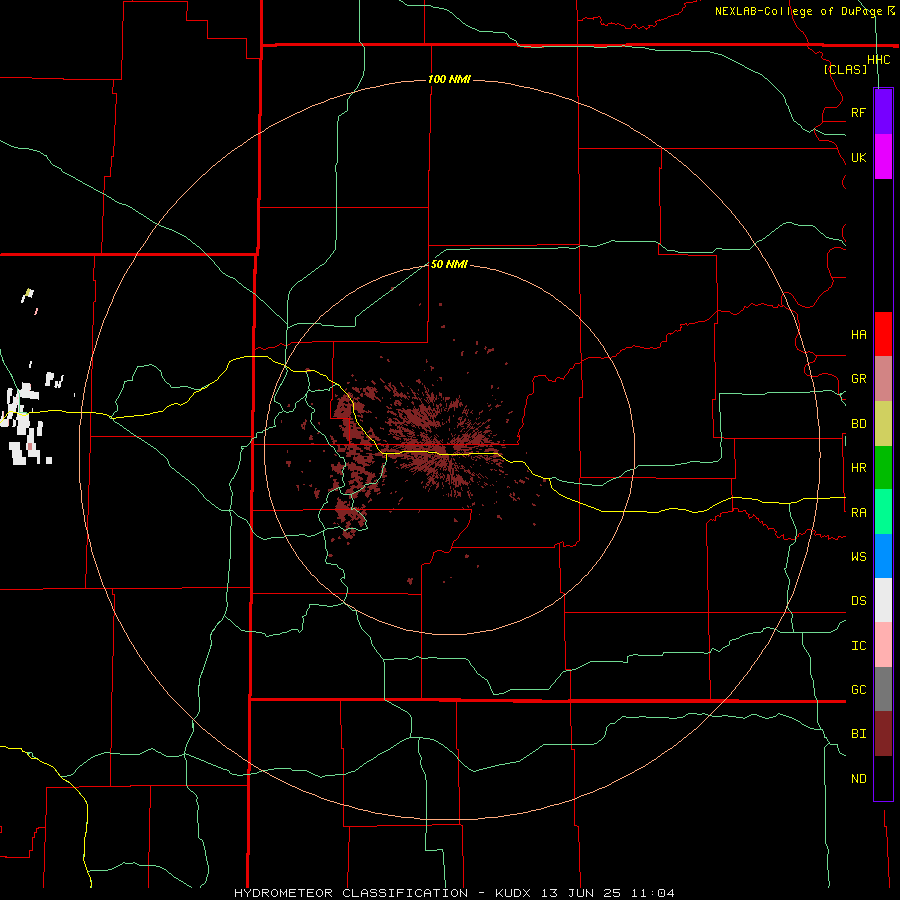Click the ND legend label
Viewport: 900px width, 900px height.
coord(858,779)
